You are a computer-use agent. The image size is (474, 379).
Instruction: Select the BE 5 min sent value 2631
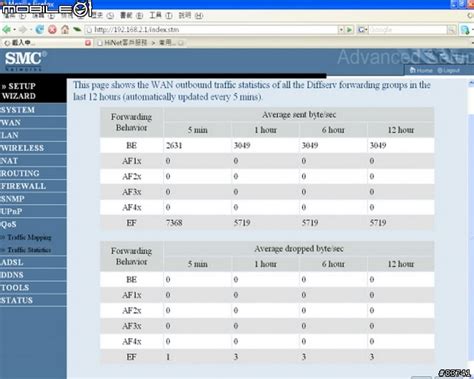tap(174, 145)
